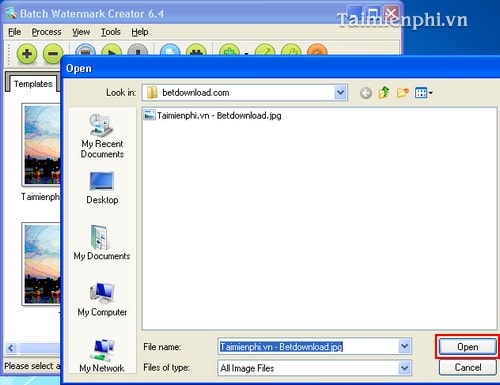Expand the Look in folder dropdown
Screen dimensions: 500x385
[340, 93]
